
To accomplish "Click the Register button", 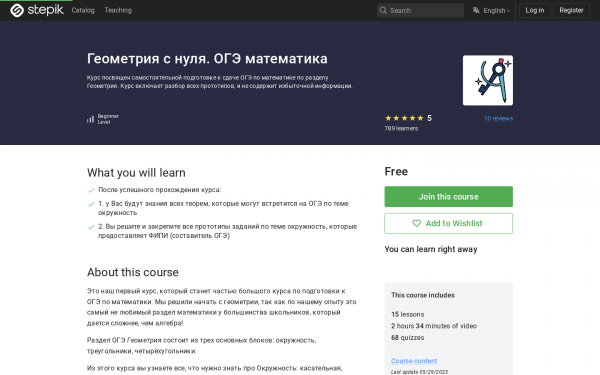I will (x=571, y=10).
